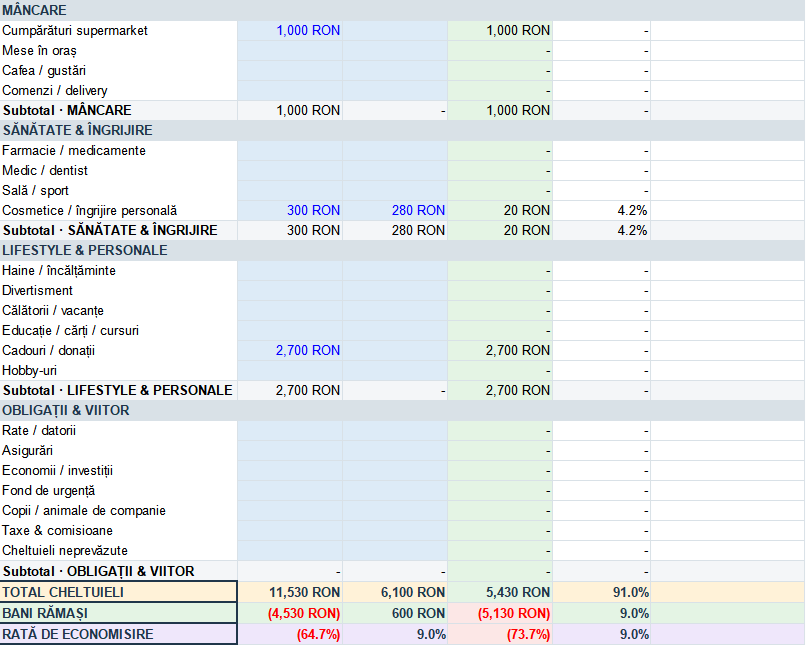The image size is (810, 651).
Task: Click the 91.0% total percentage
Action: 630,593
